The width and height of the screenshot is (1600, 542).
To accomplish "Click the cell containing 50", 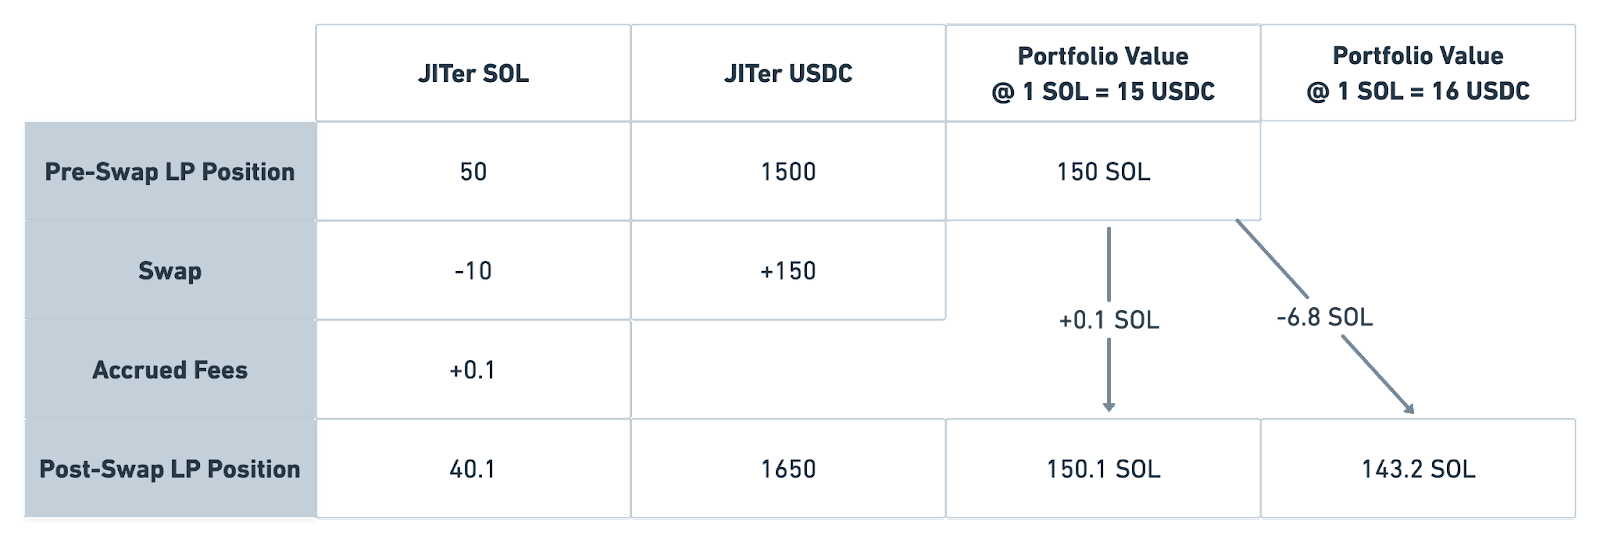I will pos(473,172).
